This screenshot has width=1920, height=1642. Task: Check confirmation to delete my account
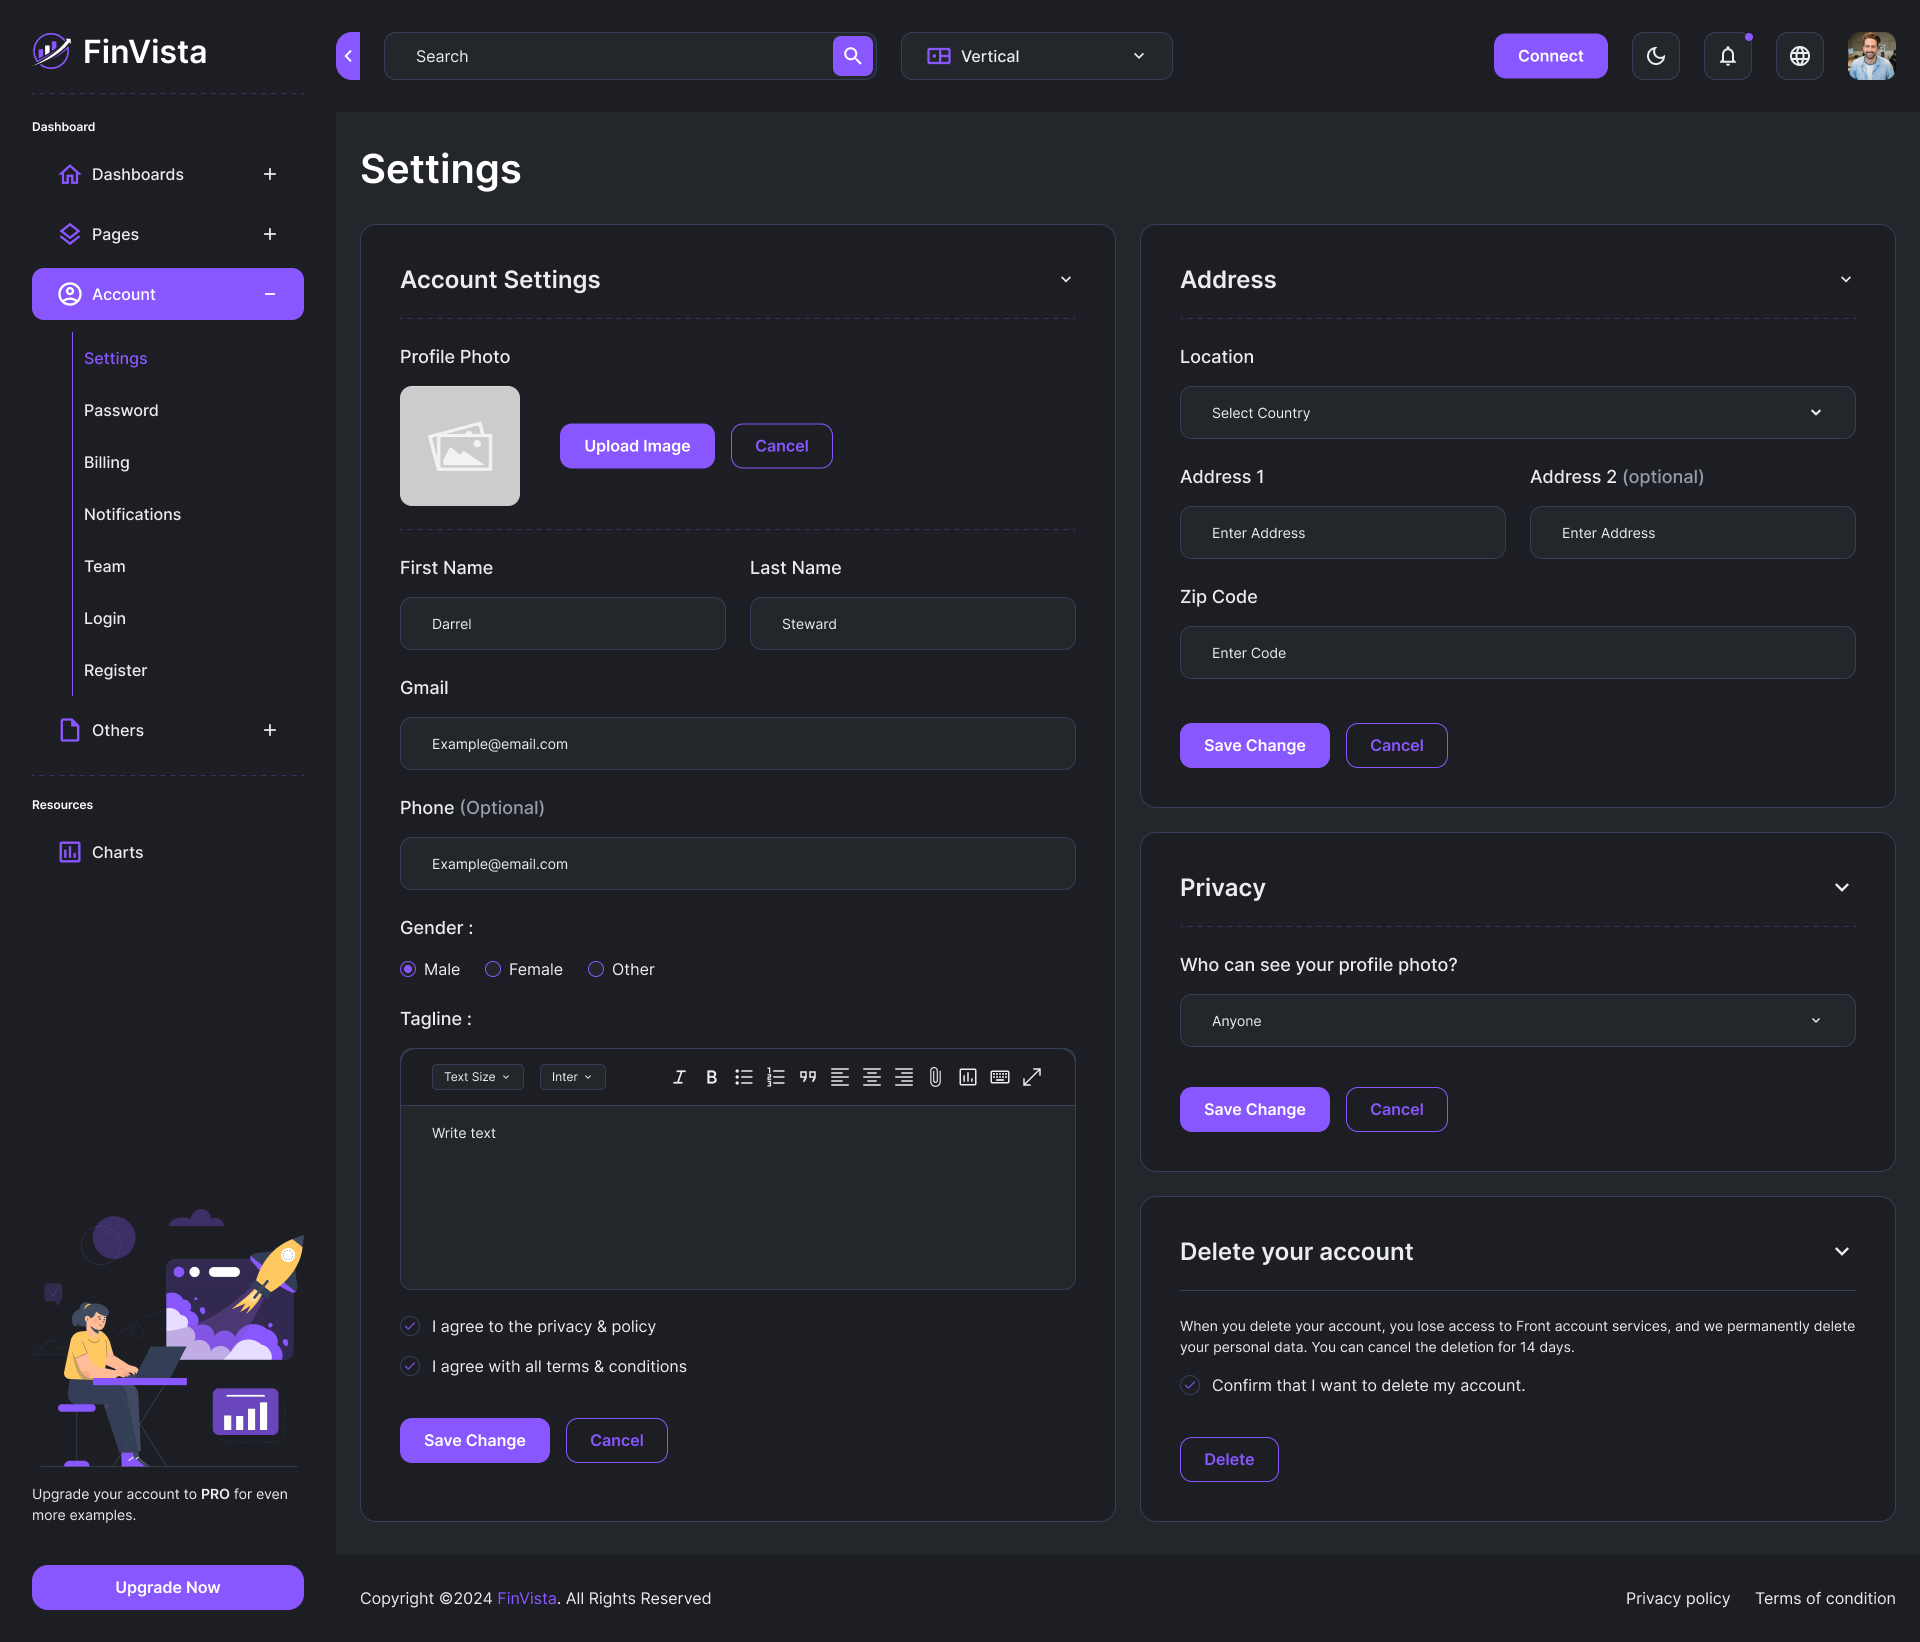pyautogui.click(x=1190, y=1385)
